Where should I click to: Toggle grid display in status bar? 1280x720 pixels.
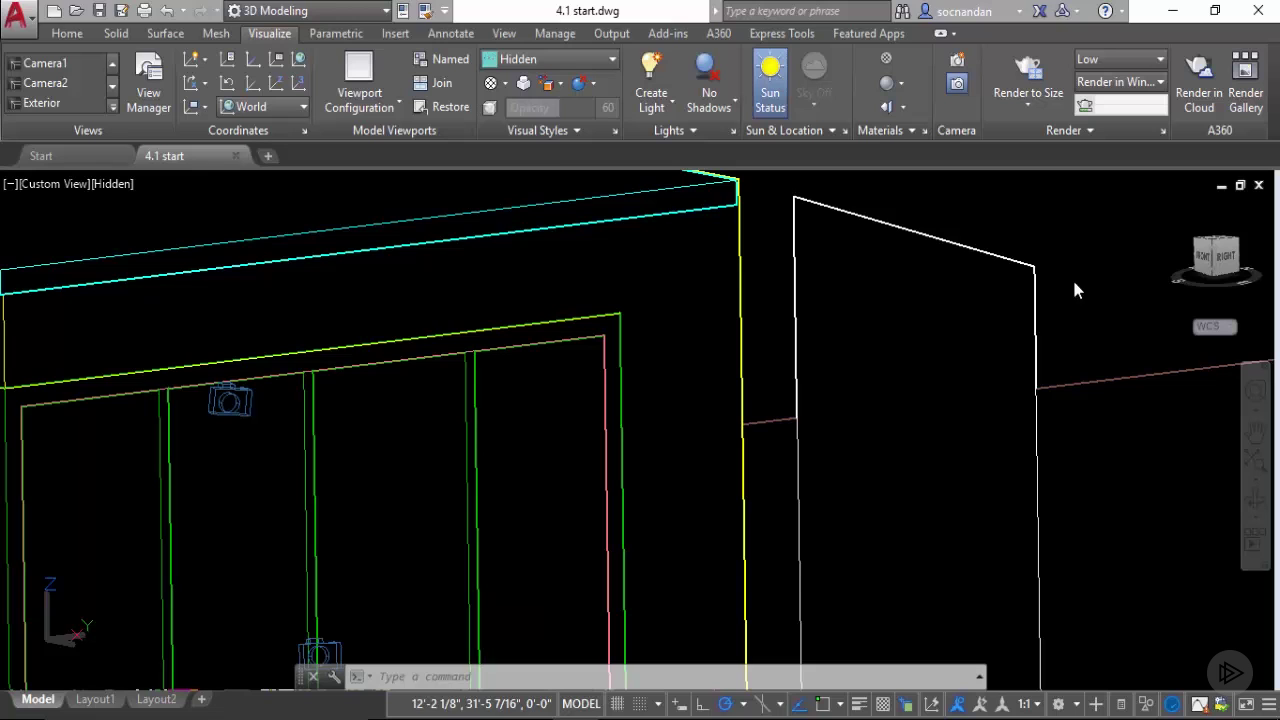click(618, 703)
